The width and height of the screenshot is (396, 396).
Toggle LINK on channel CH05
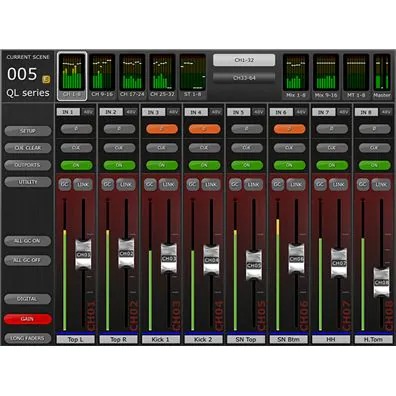(253, 184)
